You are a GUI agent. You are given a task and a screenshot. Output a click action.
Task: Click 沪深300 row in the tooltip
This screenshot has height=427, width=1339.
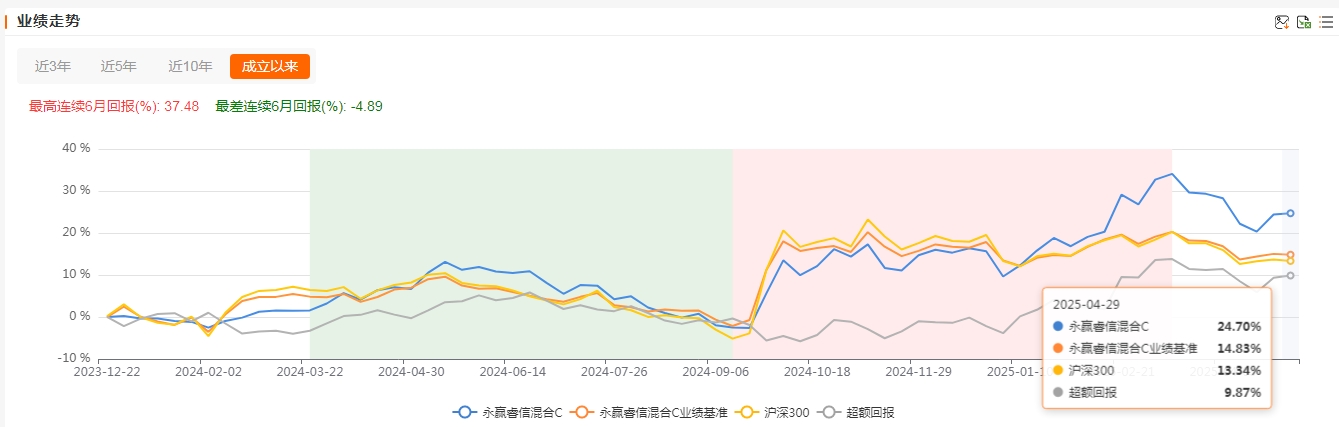coord(1157,370)
